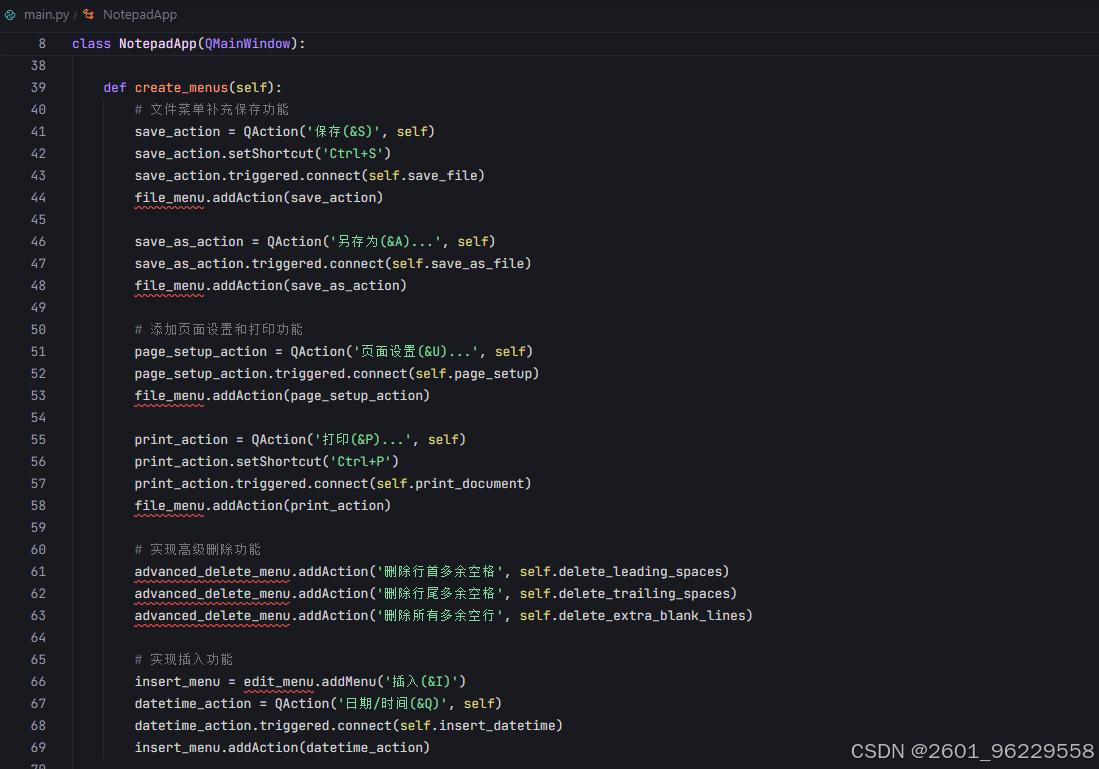Click the comment on line 65
The width and height of the screenshot is (1099, 769).
click(184, 660)
